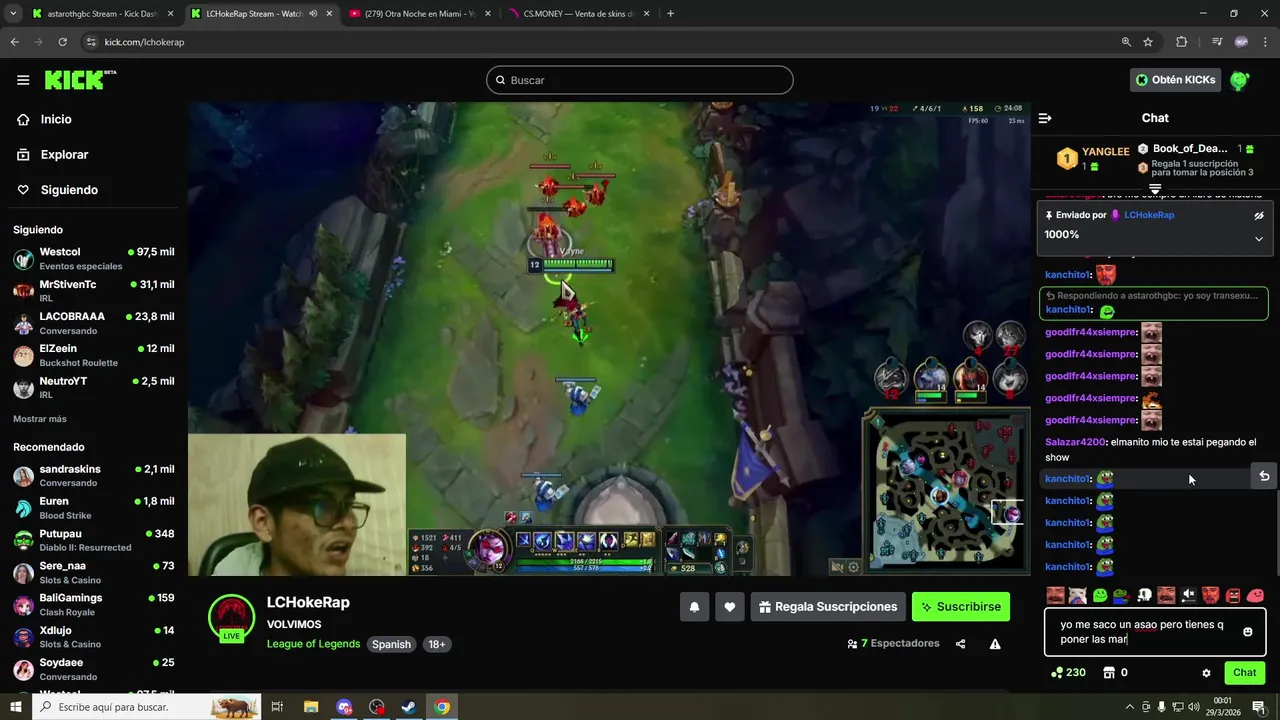1280x720 pixels.
Task: Open the emoji picker in chat input
Action: pyautogui.click(x=1247, y=632)
